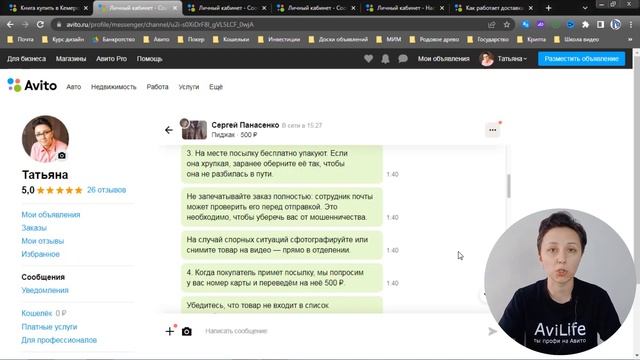Open messages via the speech bubble icon

tap(403, 59)
